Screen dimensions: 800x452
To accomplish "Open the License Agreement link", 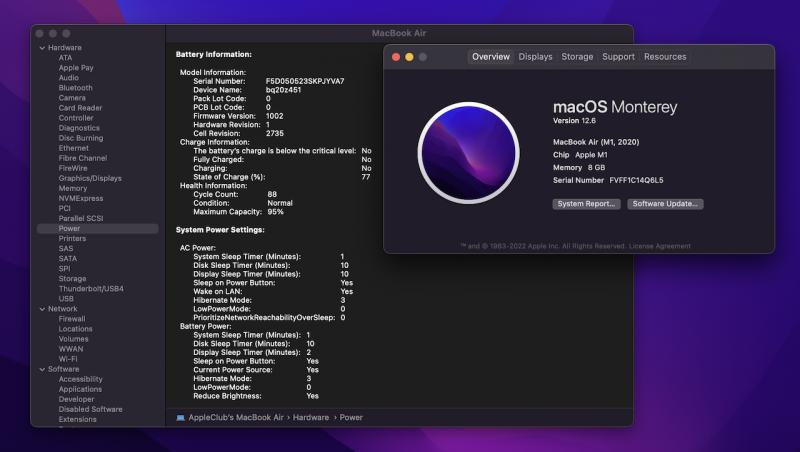I will pyautogui.click(x=657, y=245).
